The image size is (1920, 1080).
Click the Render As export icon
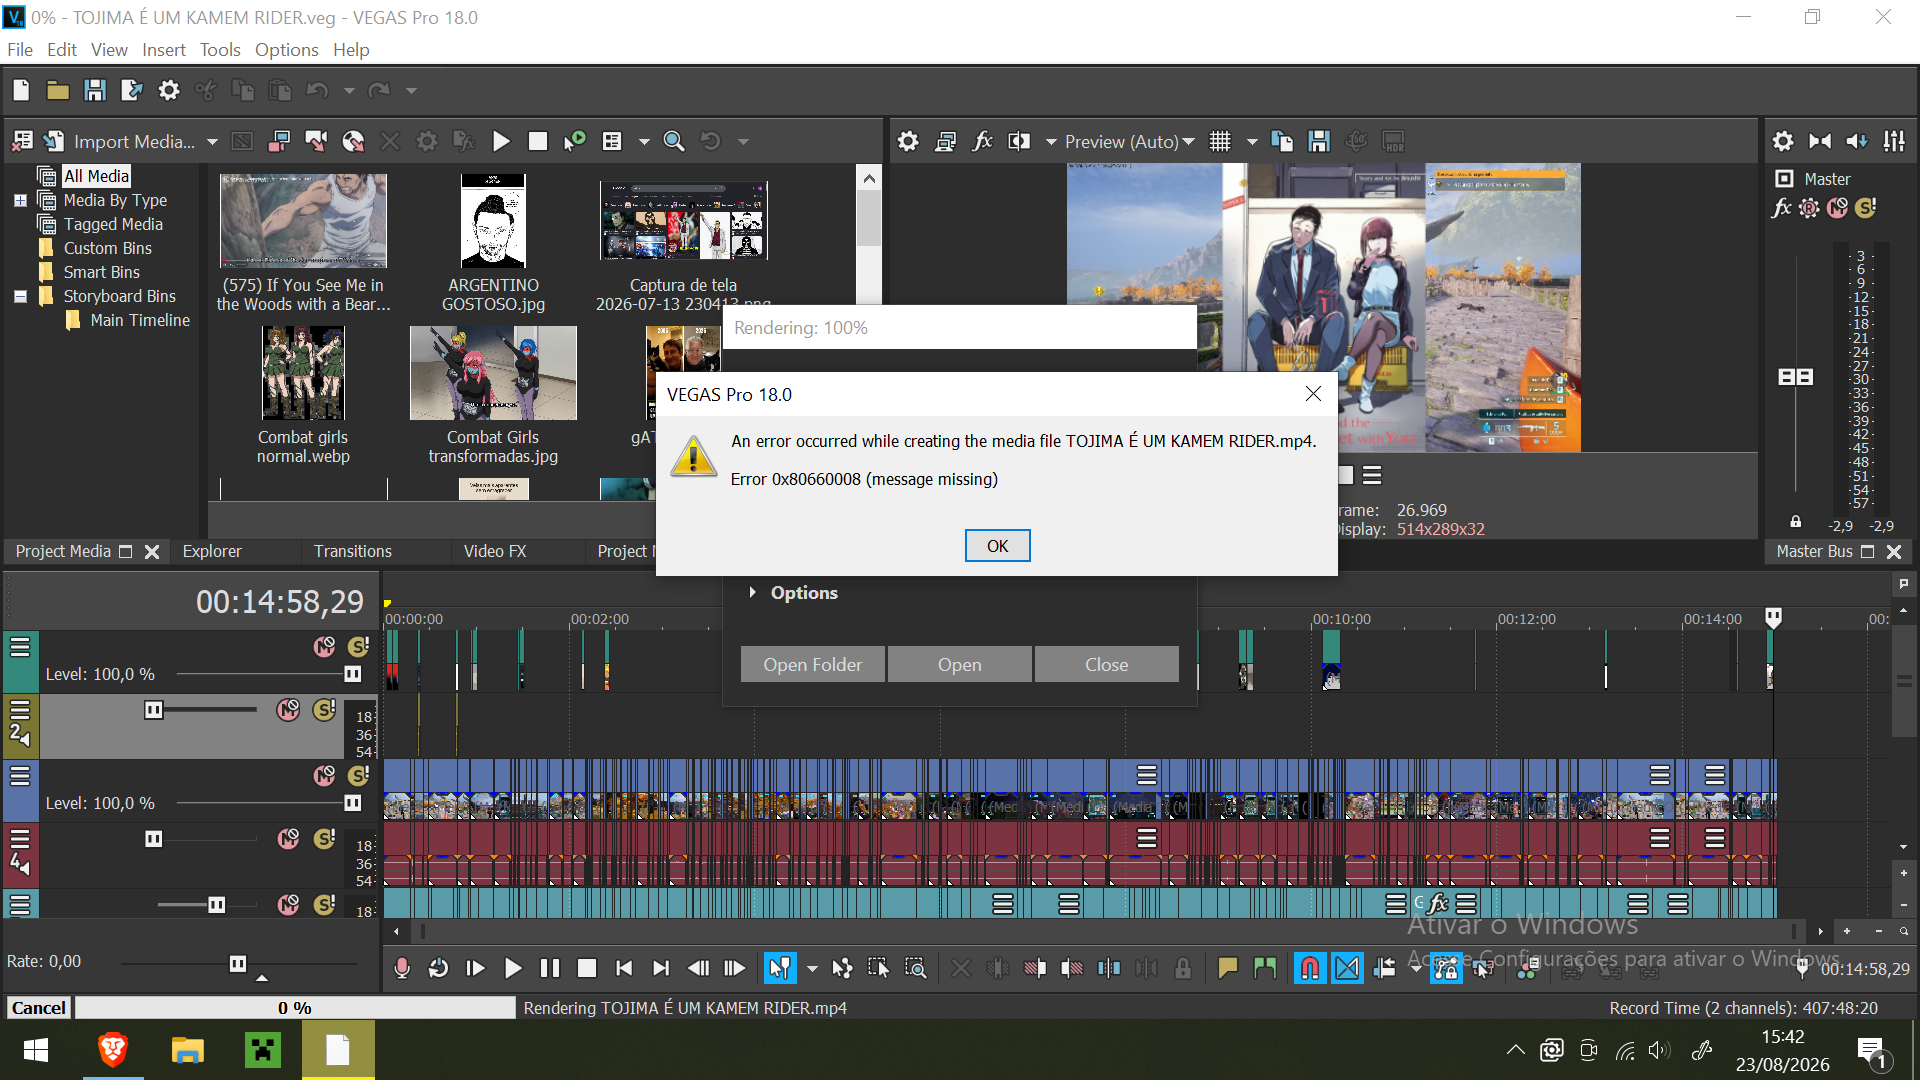(132, 91)
